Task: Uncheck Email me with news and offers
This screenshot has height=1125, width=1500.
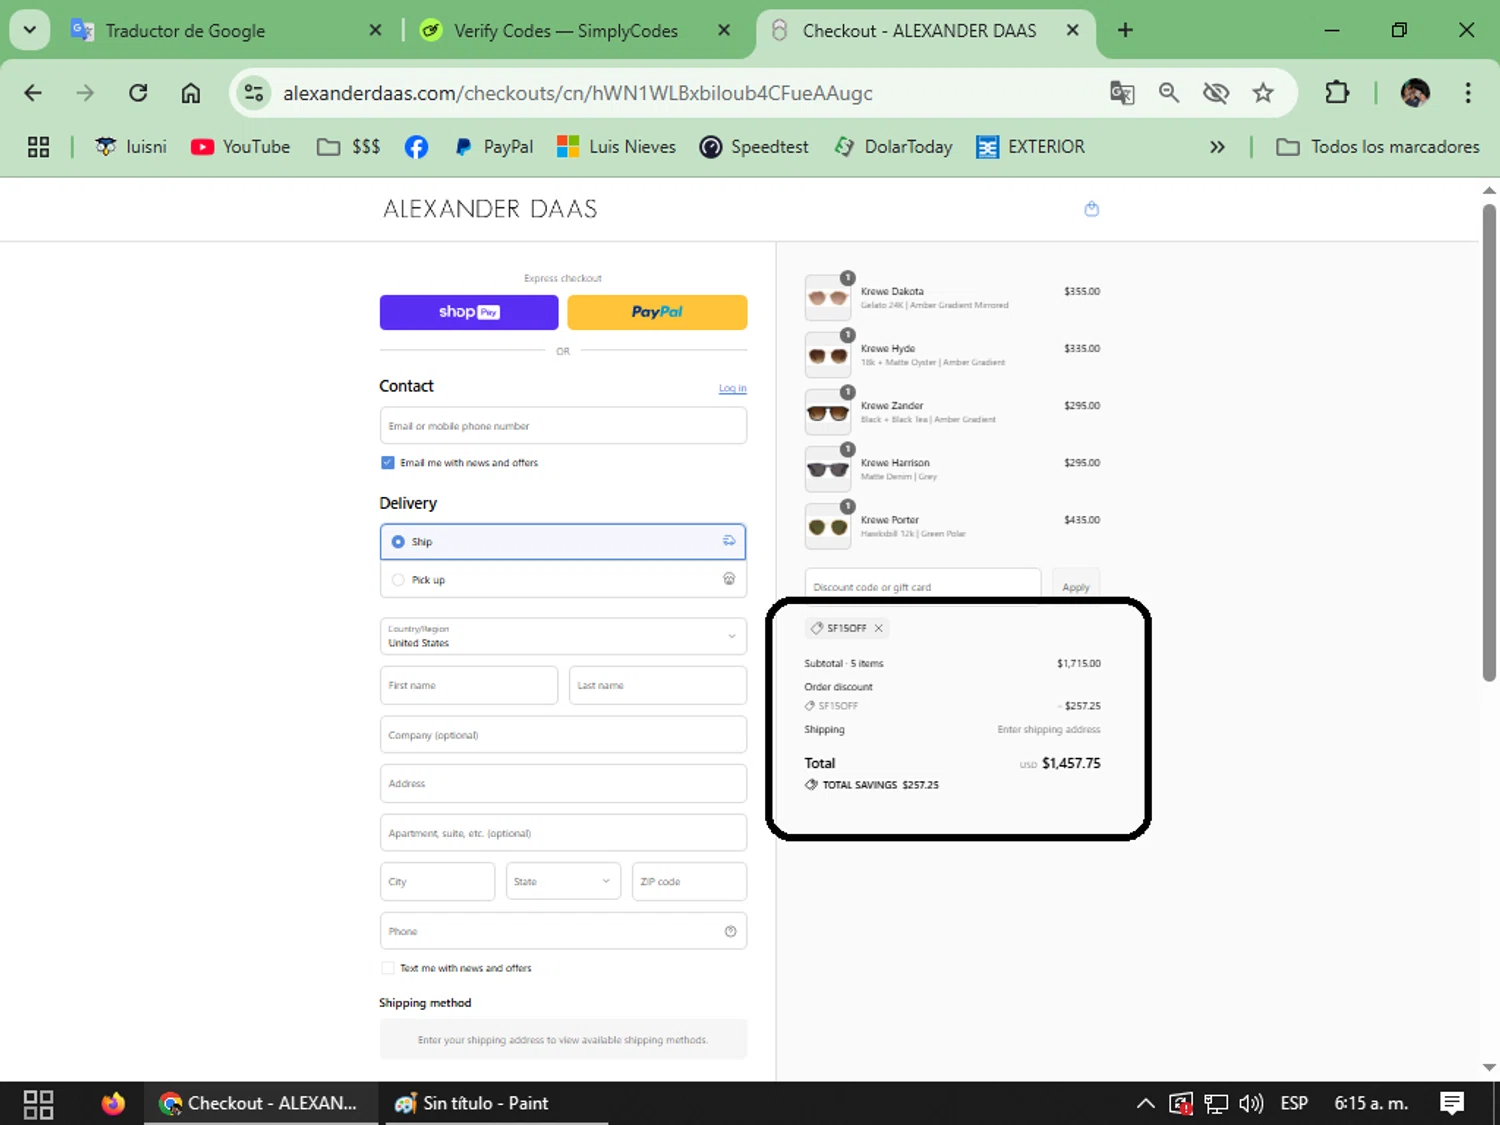Action: 387,462
